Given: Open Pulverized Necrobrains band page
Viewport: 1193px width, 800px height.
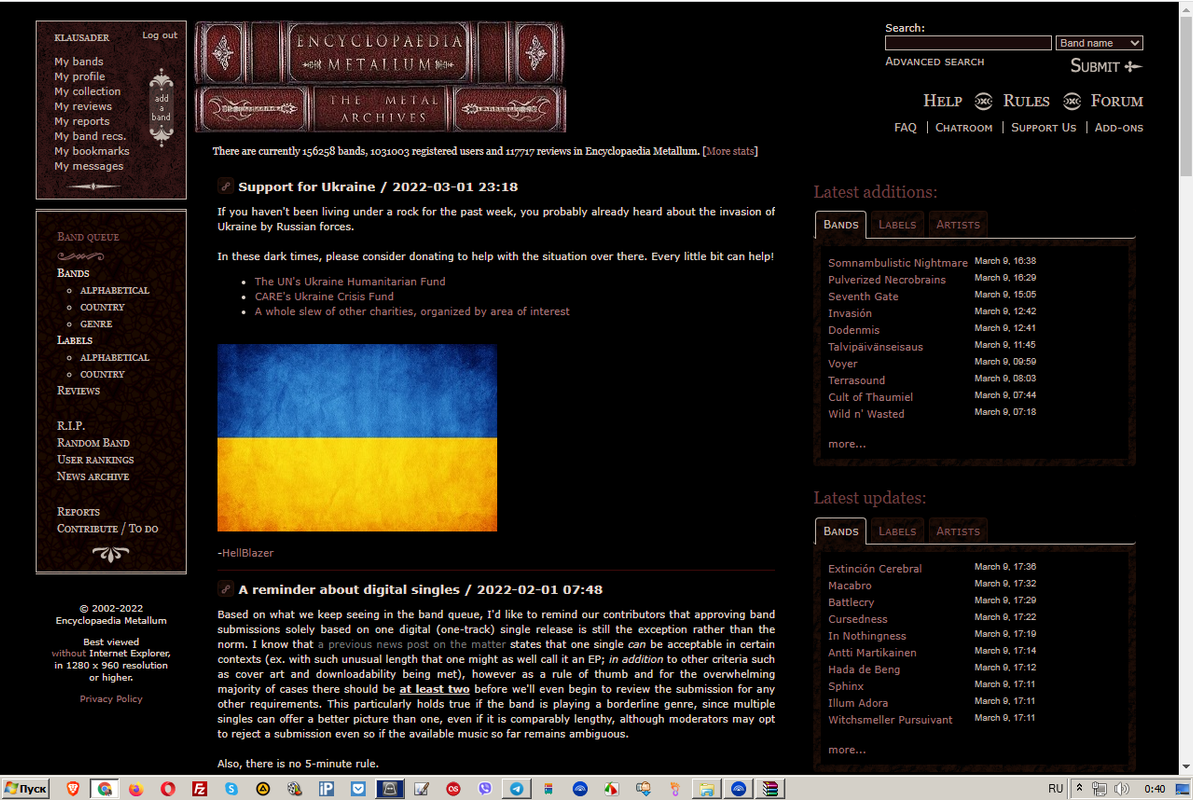Looking at the screenshot, I should coord(886,279).
